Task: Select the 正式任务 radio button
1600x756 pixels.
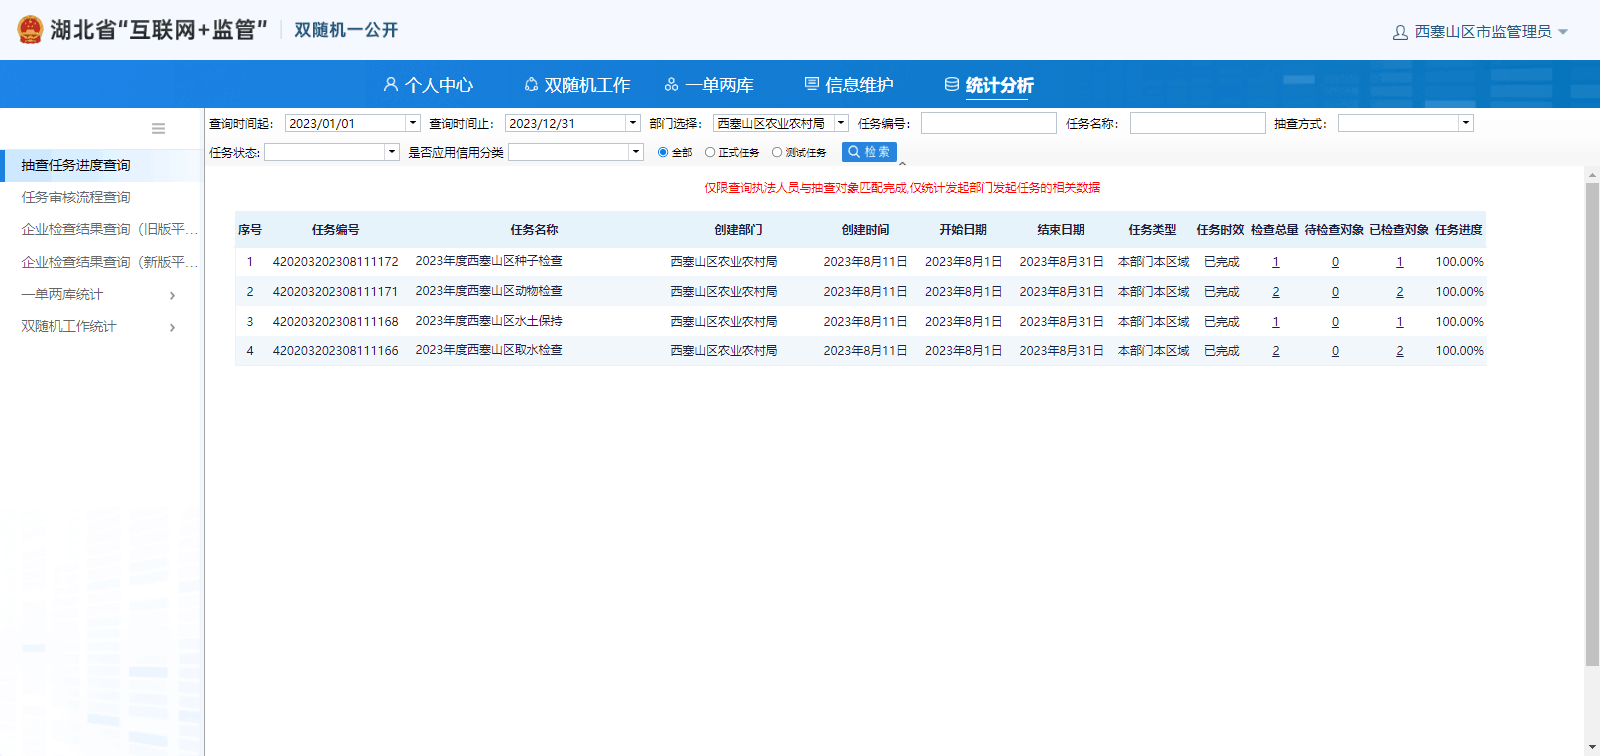Action: (710, 152)
